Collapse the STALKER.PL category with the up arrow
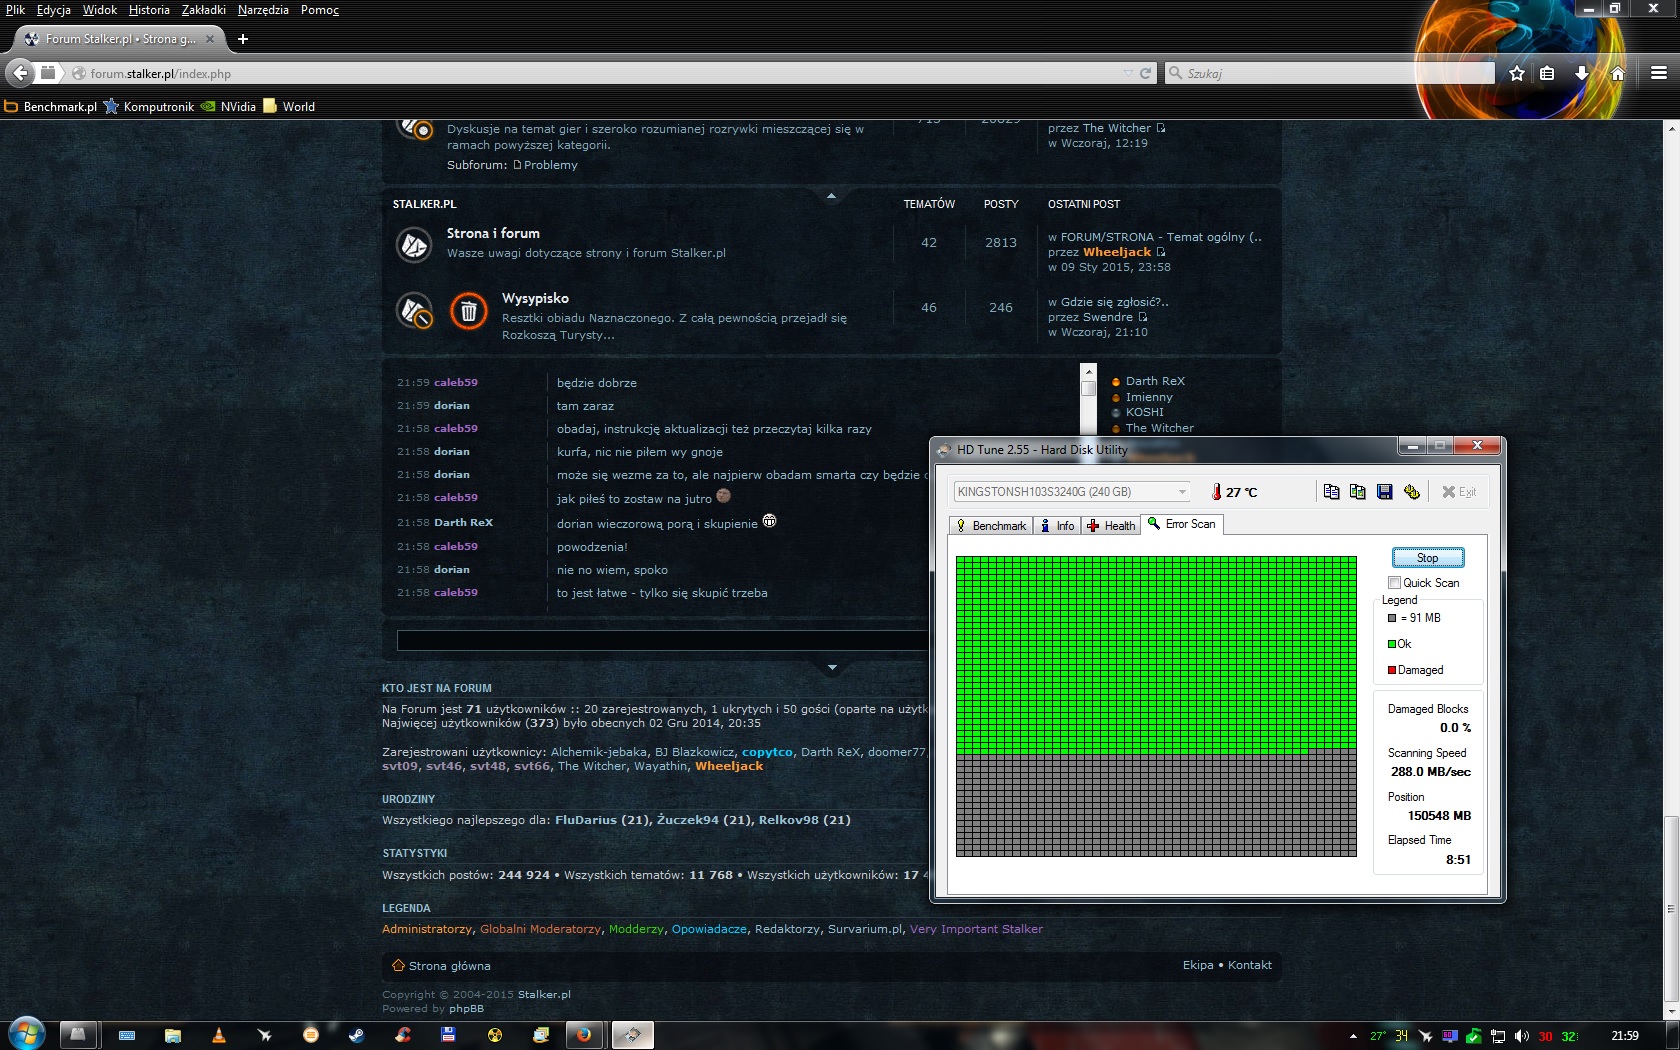Image resolution: width=1680 pixels, height=1050 pixels. tap(831, 196)
